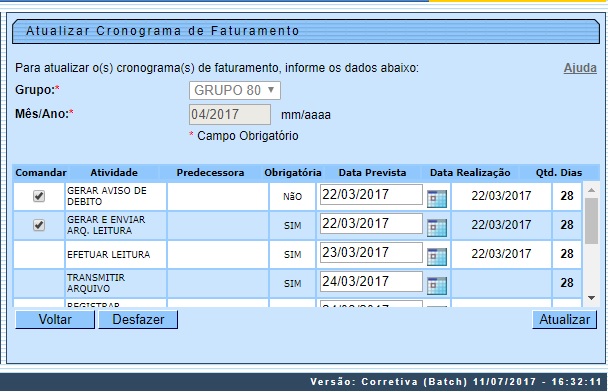Uncheck Comandar for GERAR AVISO DE DEBITO

click(x=38, y=196)
